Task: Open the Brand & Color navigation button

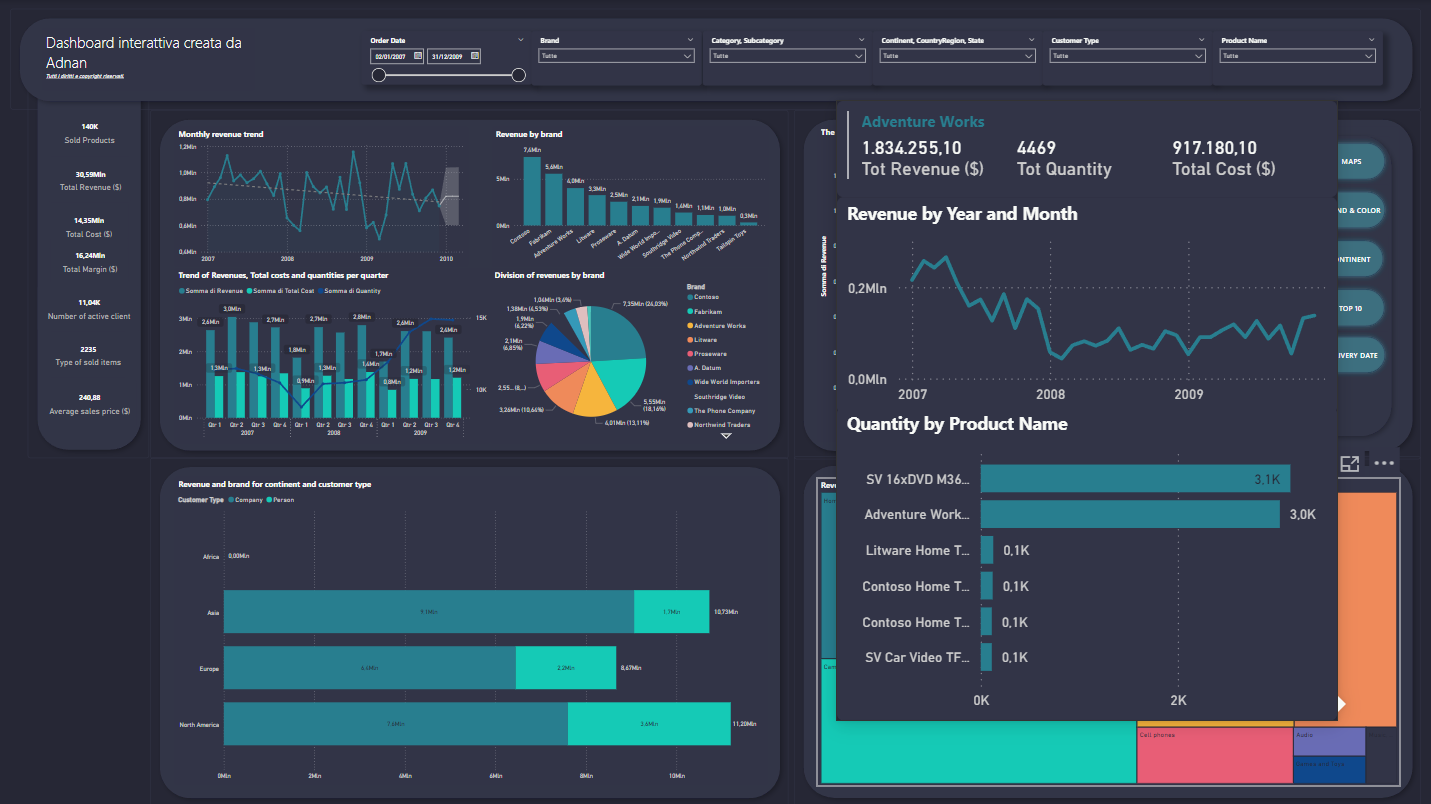Action: 1361,210
